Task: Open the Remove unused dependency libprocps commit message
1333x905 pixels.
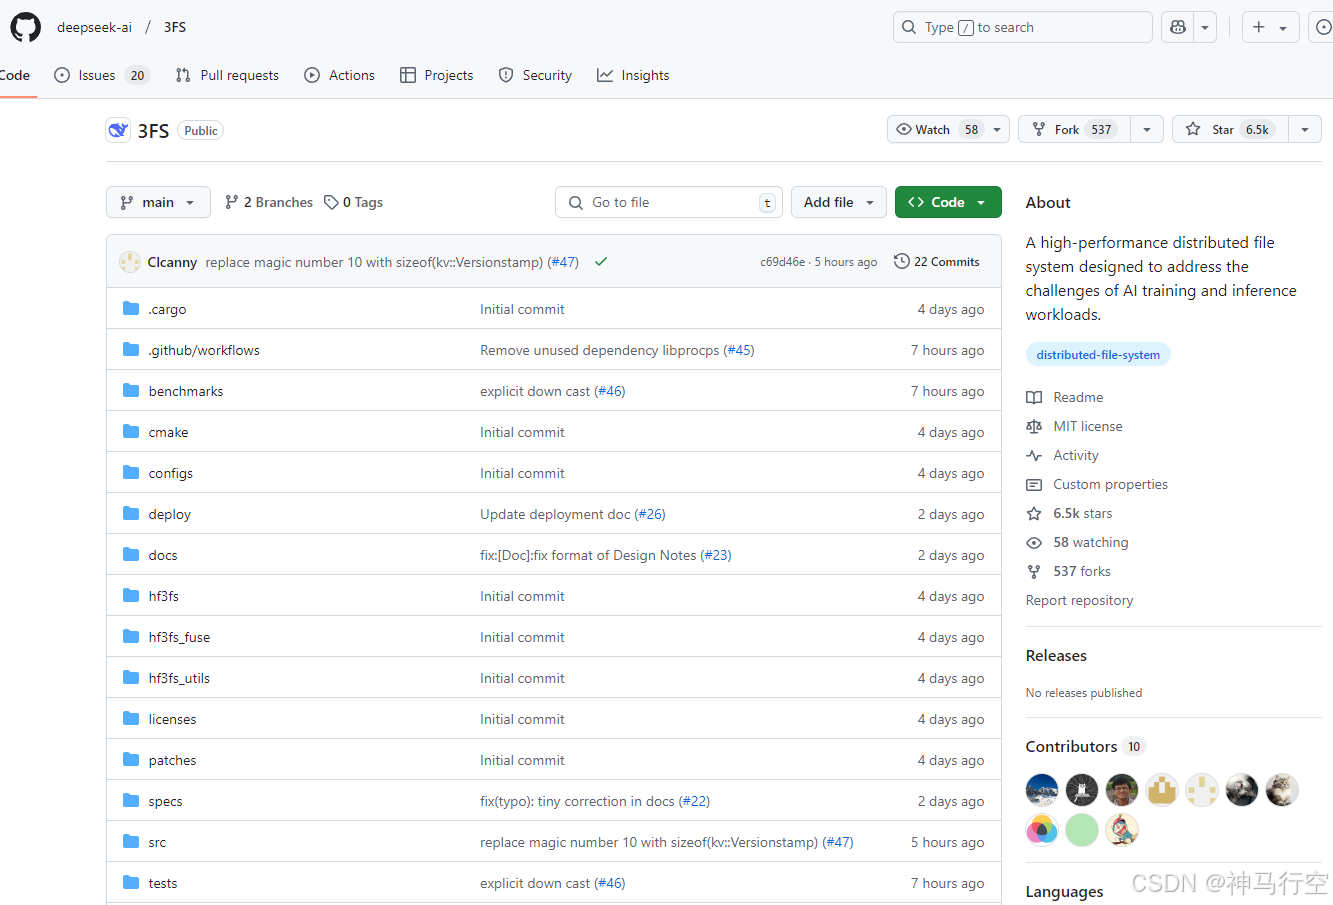Action: (x=600, y=350)
